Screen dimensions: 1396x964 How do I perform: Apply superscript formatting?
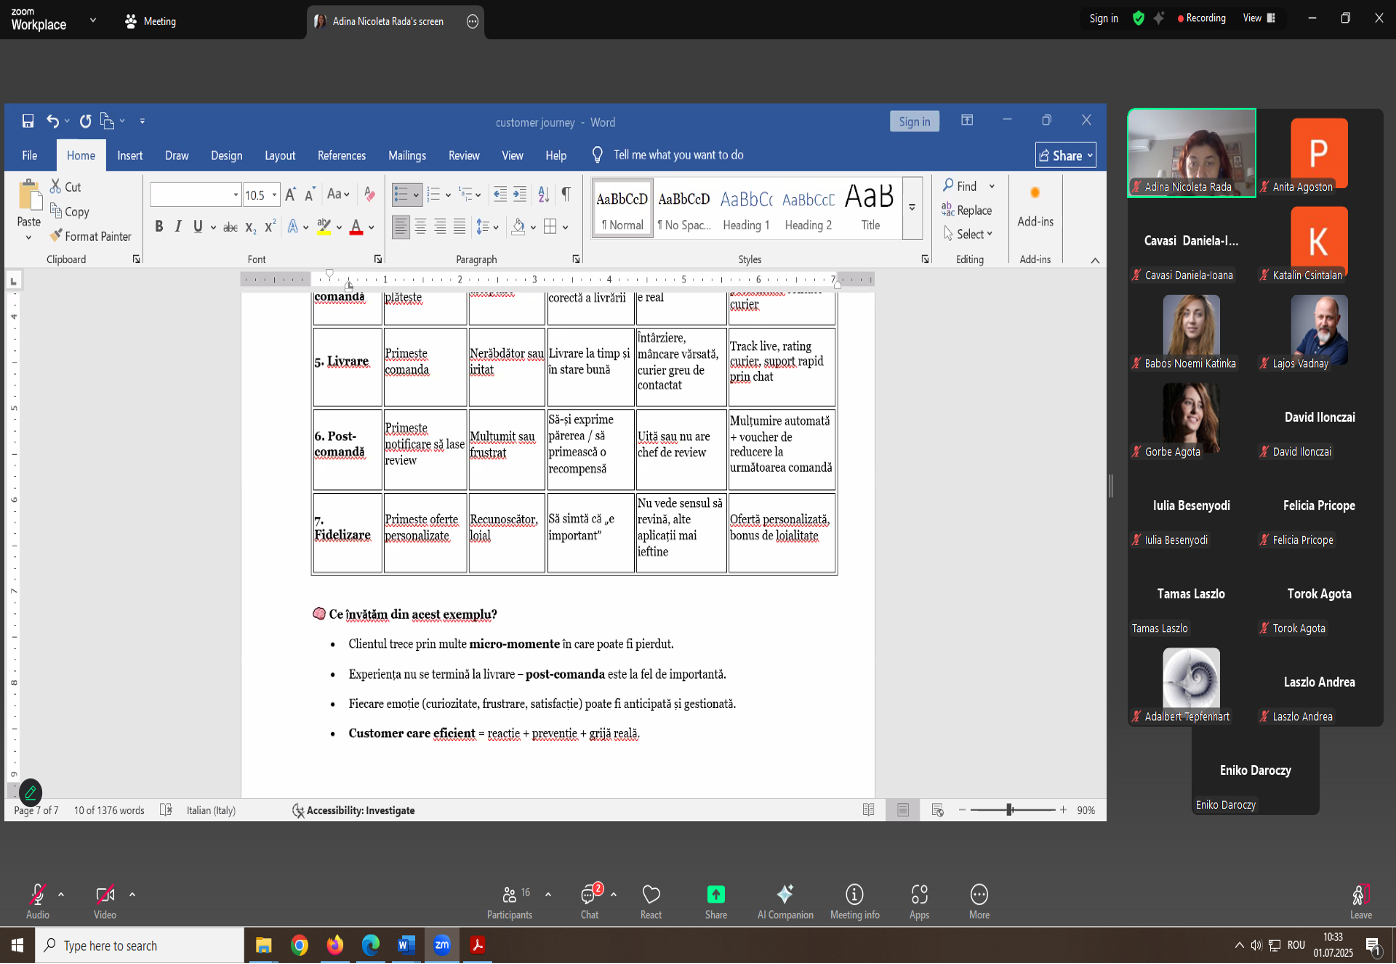click(x=270, y=227)
